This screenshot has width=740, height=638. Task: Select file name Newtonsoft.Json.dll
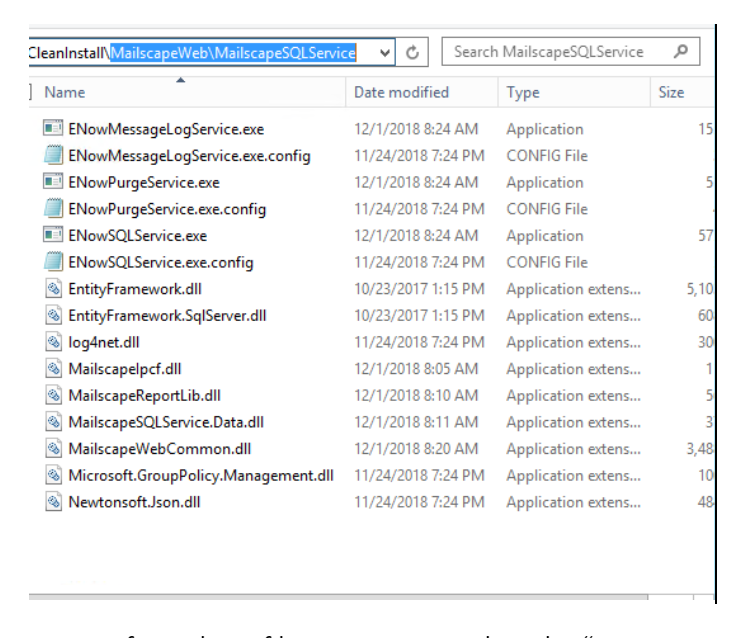[134, 503]
